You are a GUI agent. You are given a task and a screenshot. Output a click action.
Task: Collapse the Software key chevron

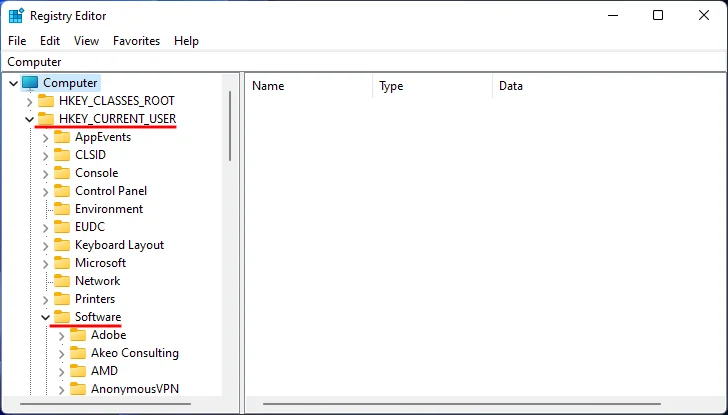click(45, 317)
